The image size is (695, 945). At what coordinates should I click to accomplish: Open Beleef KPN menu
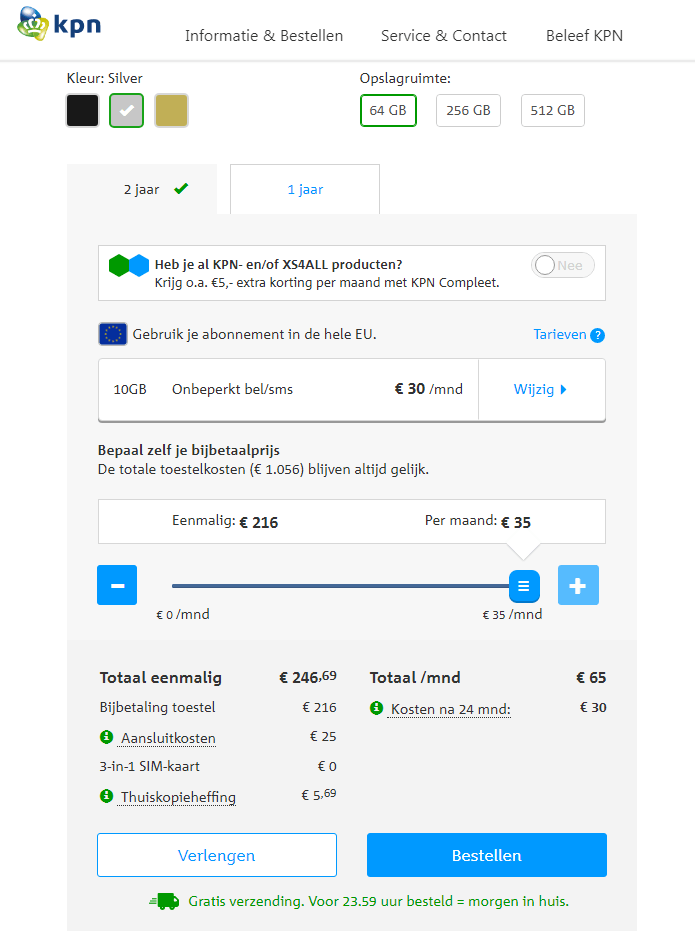pos(584,36)
